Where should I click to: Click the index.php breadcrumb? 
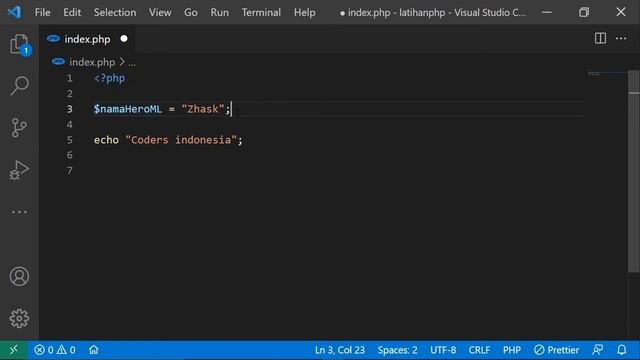[x=92, y=62]
